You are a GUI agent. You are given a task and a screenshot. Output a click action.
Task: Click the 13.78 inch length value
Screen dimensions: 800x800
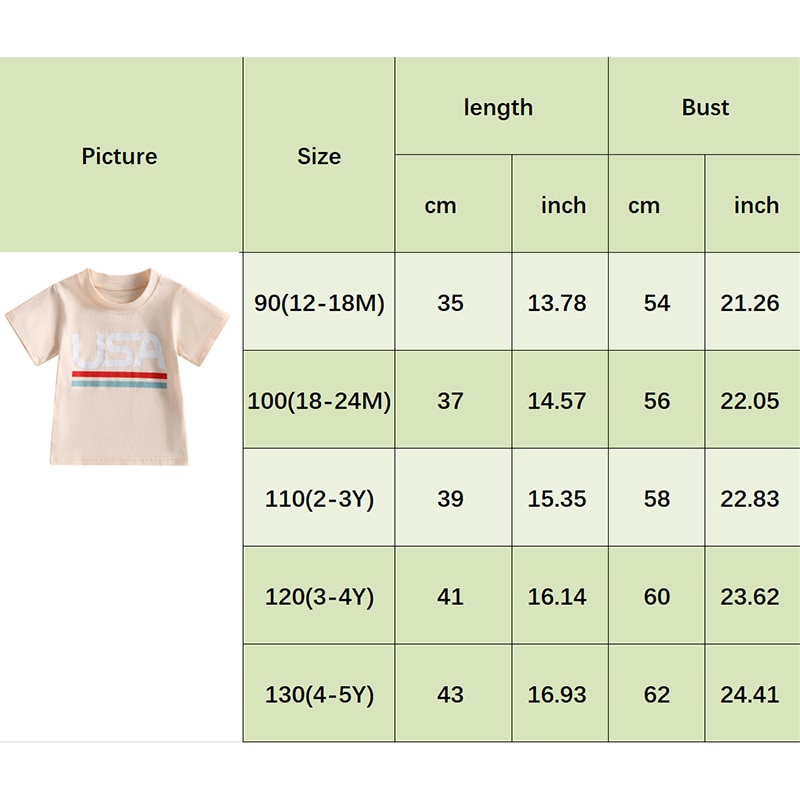point(557,303)
